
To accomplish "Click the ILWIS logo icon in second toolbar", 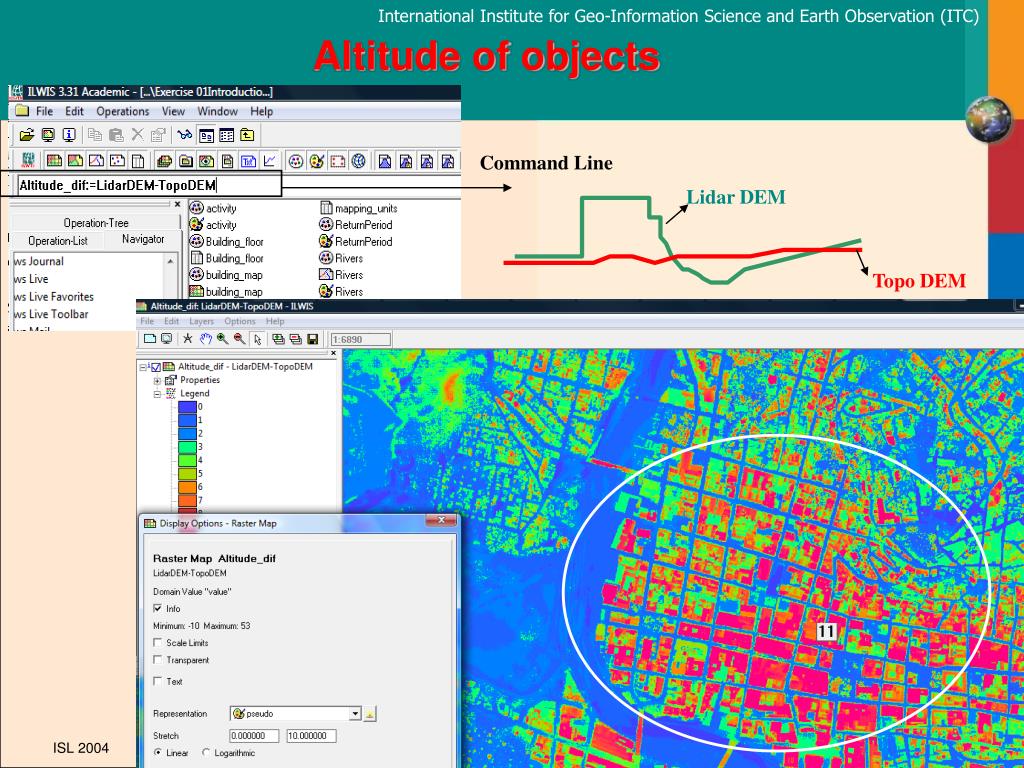I will [27, 161].
